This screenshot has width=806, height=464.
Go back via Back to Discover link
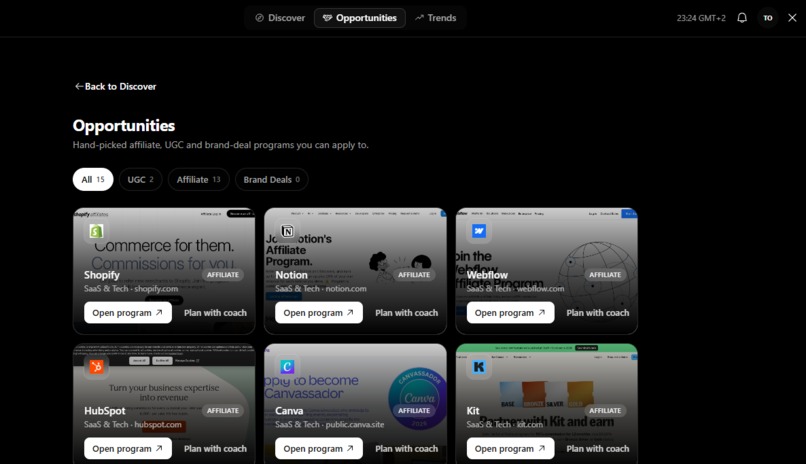click(115, 86)
